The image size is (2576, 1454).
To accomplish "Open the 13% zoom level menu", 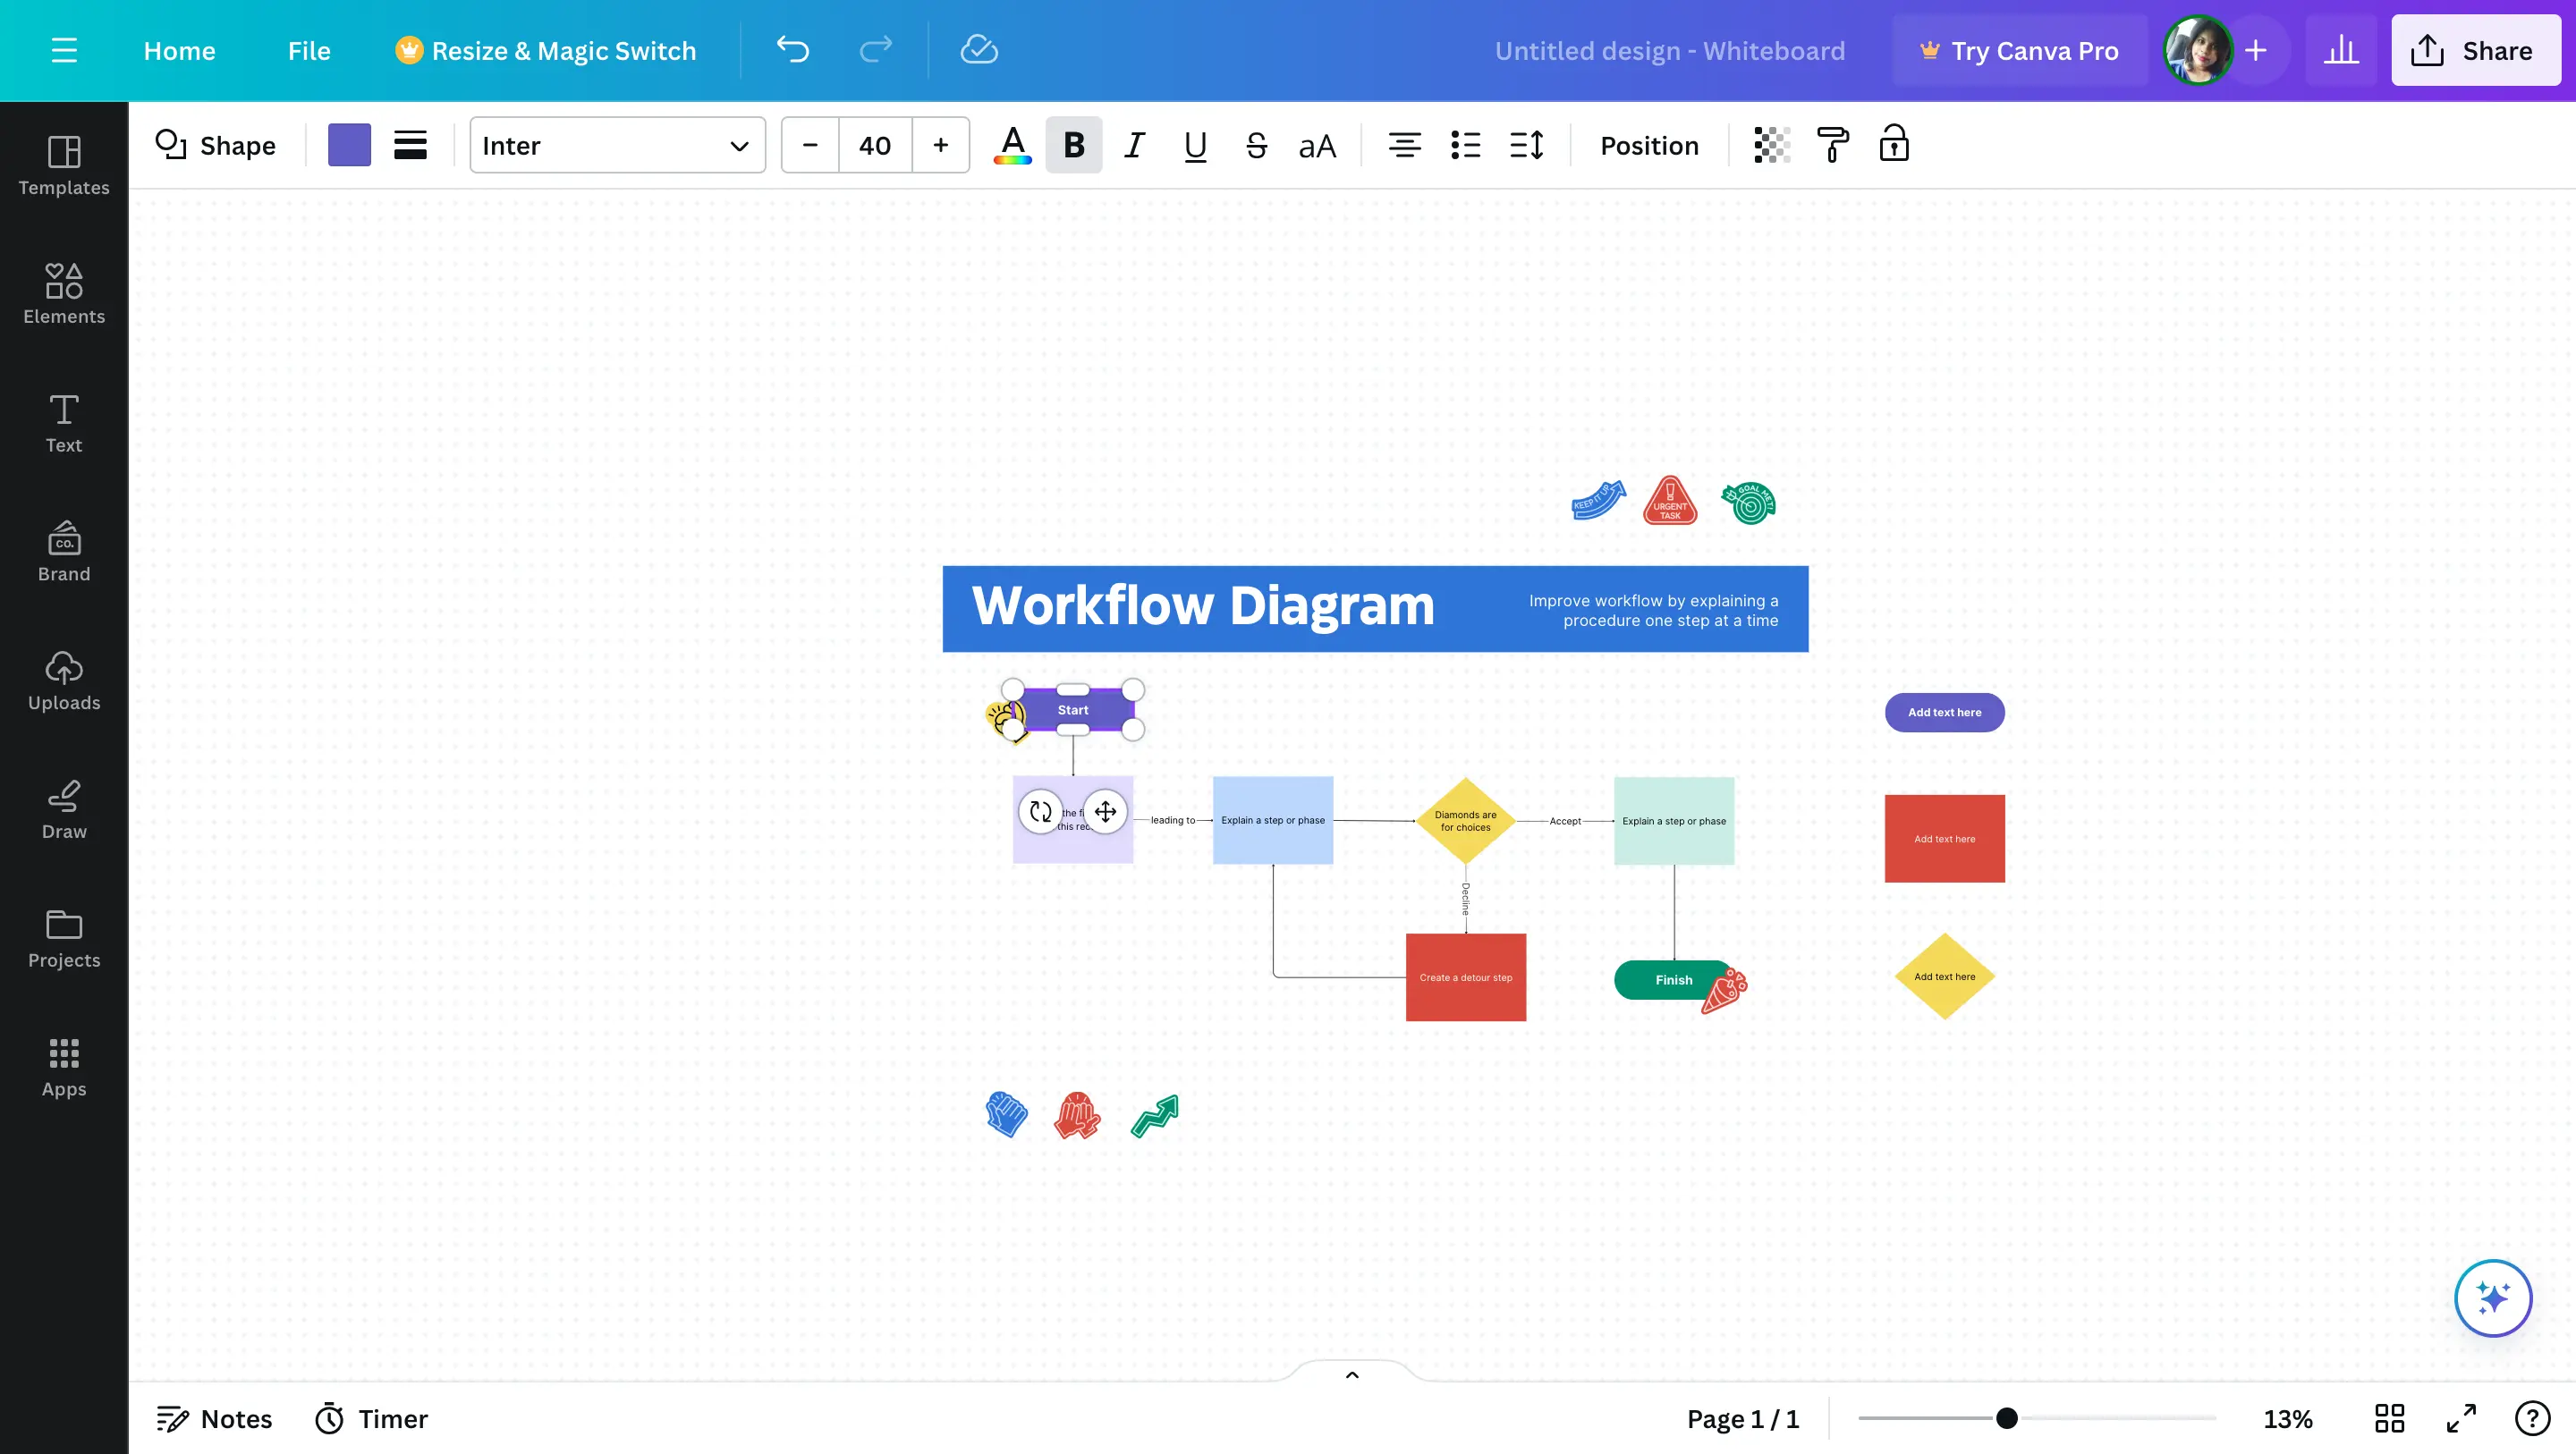I will (x=2288, y=1418).
